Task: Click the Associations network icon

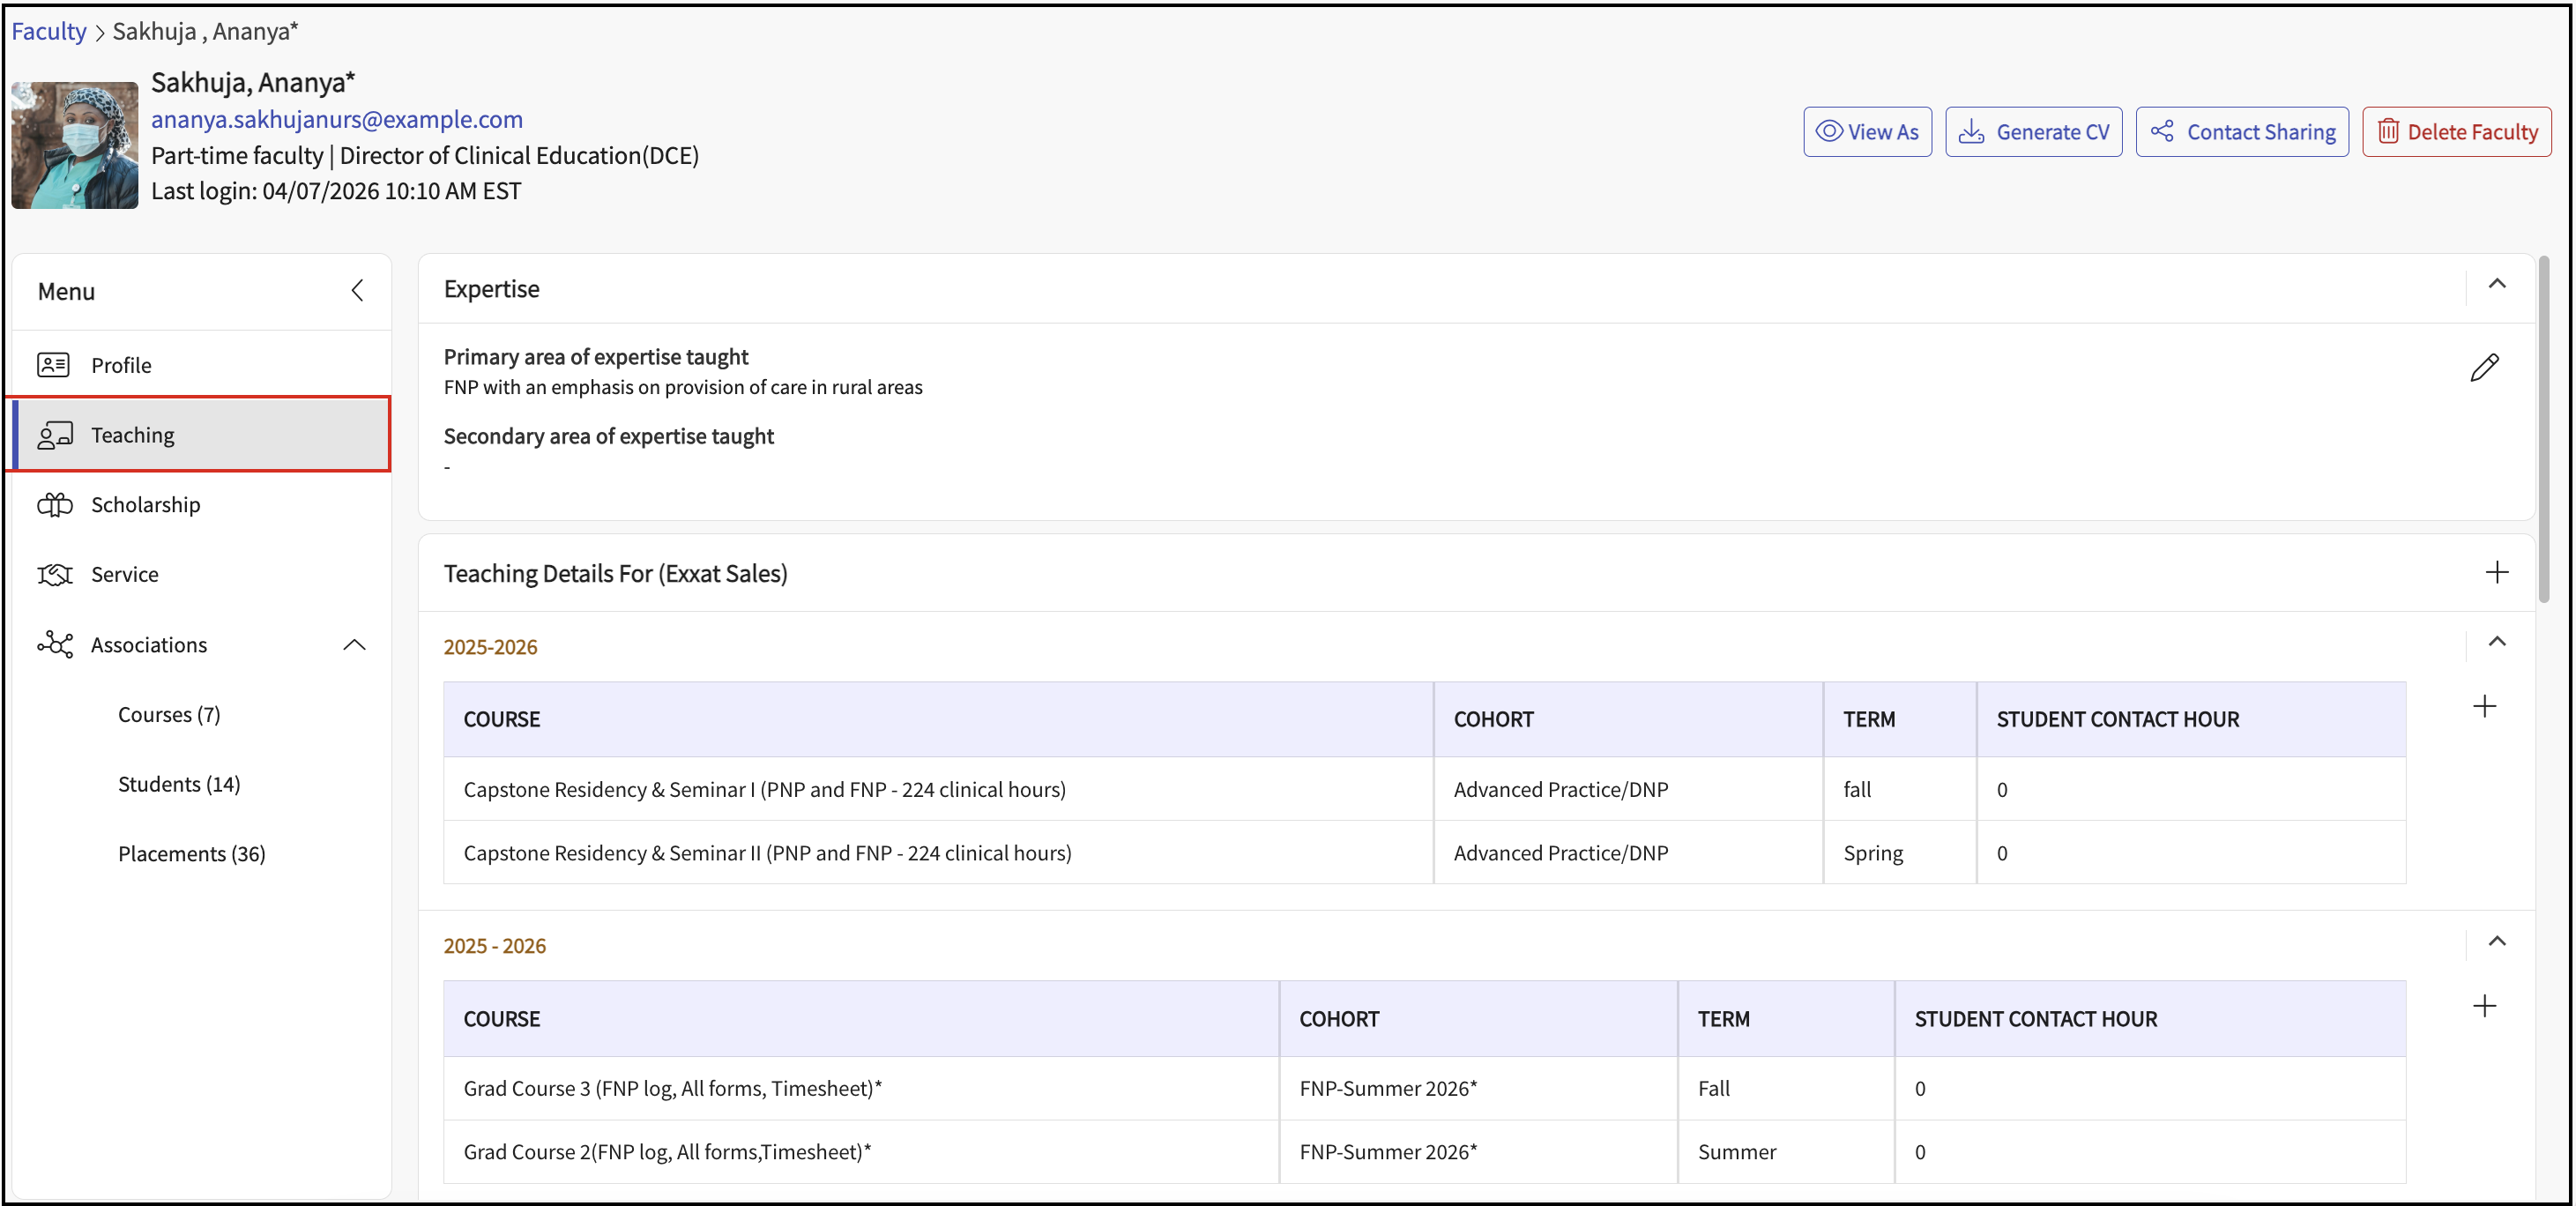Action: coord(55,645)
